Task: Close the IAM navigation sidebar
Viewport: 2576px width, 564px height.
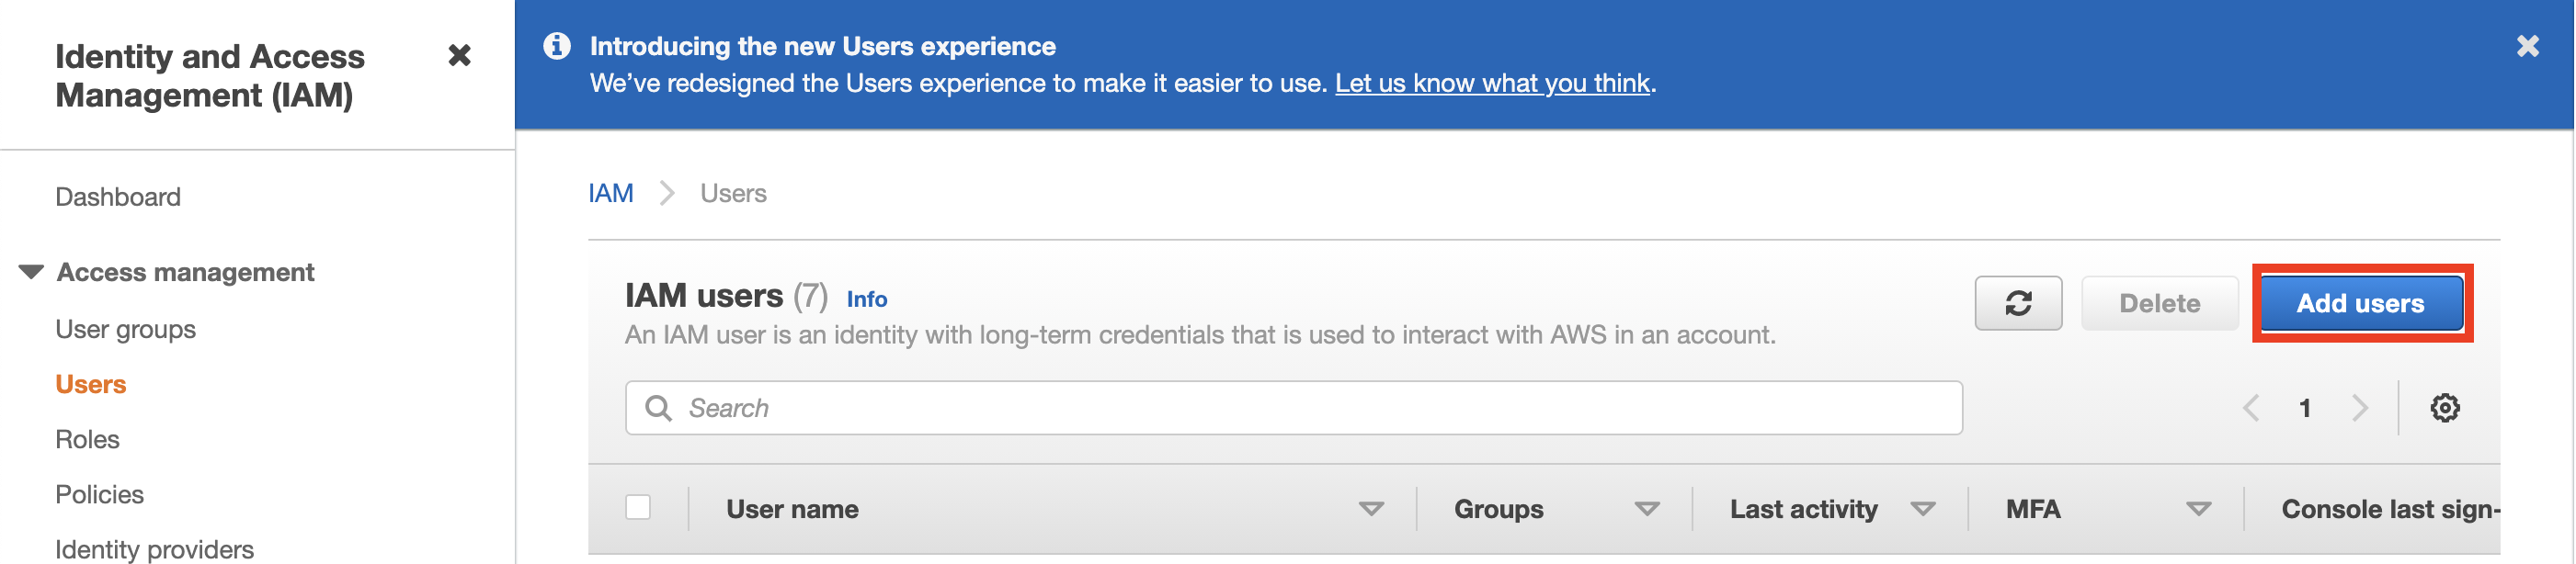Action: [459, 55]
